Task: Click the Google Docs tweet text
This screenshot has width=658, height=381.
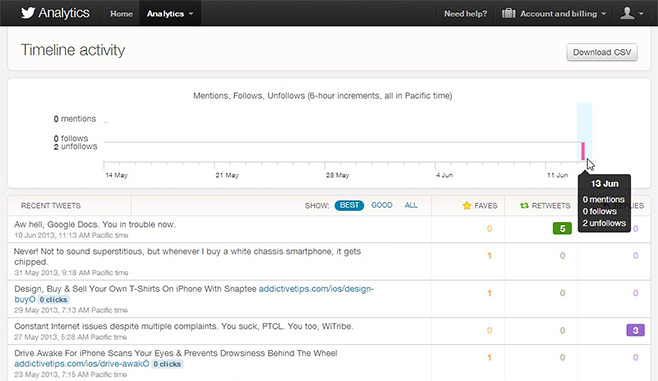Action: 95,224
